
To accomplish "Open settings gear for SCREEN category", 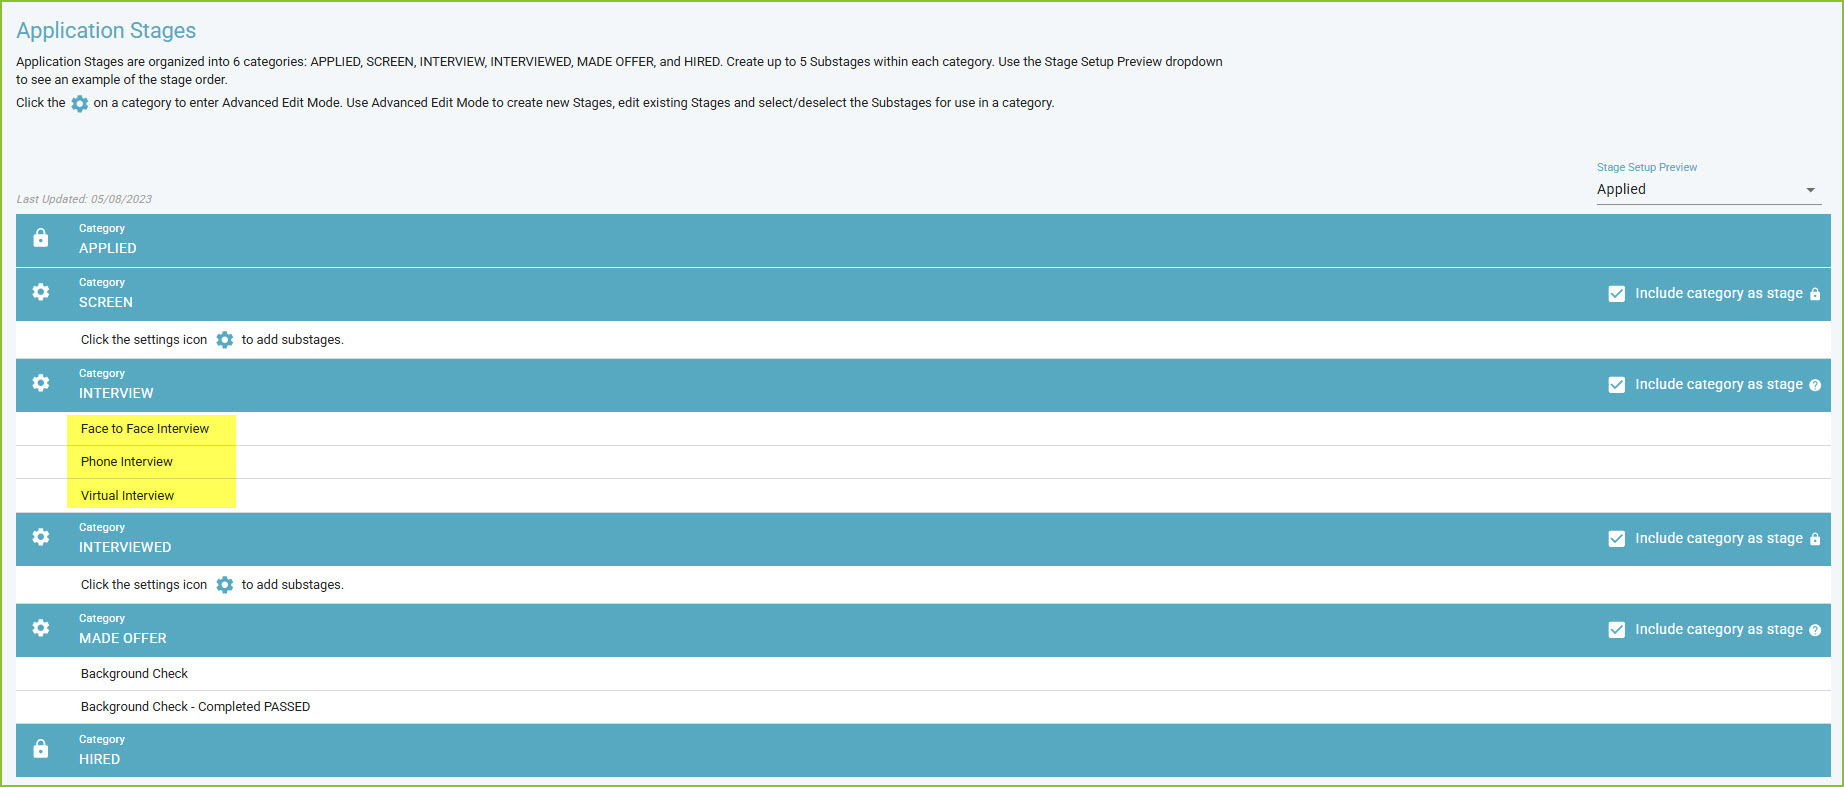I will [40, 292].
